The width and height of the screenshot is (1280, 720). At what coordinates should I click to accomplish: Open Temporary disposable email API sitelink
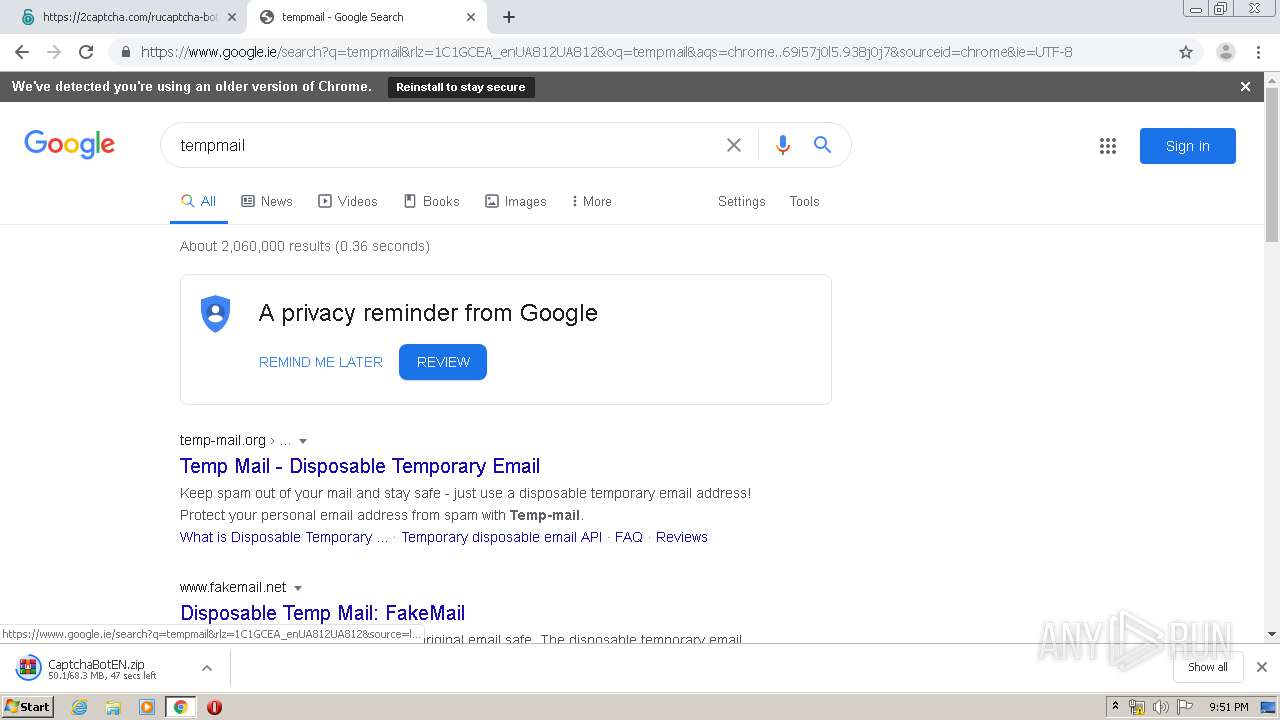[x=502, y=537]
